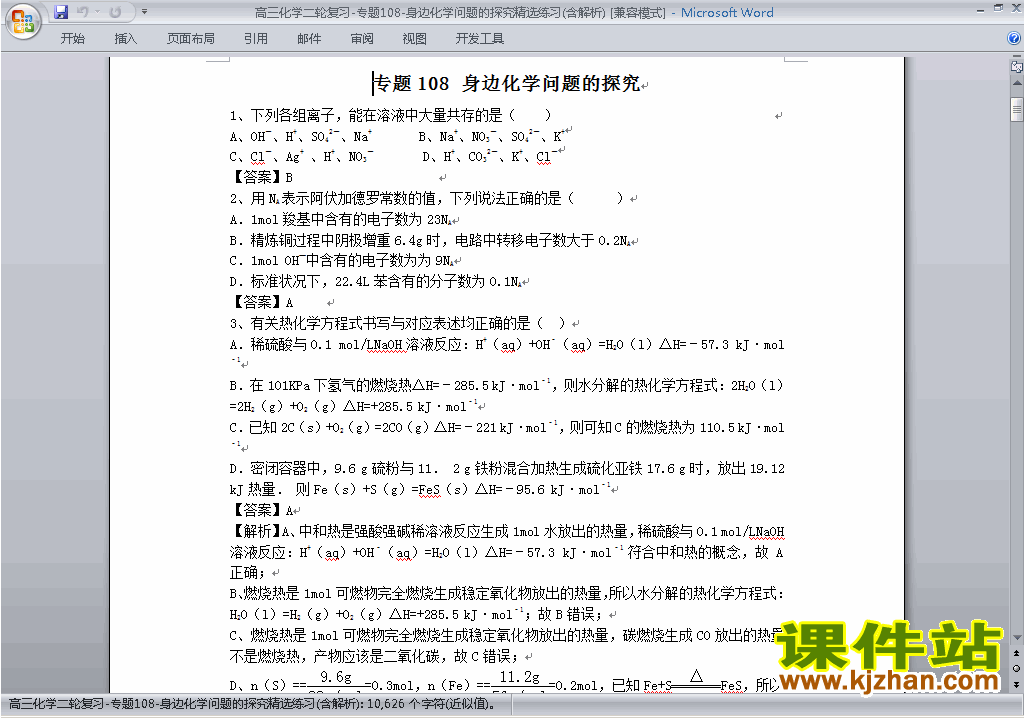1024x718 pixels.
Task: Click the vertical scrollbar thumb
Action: [1017, 108]
